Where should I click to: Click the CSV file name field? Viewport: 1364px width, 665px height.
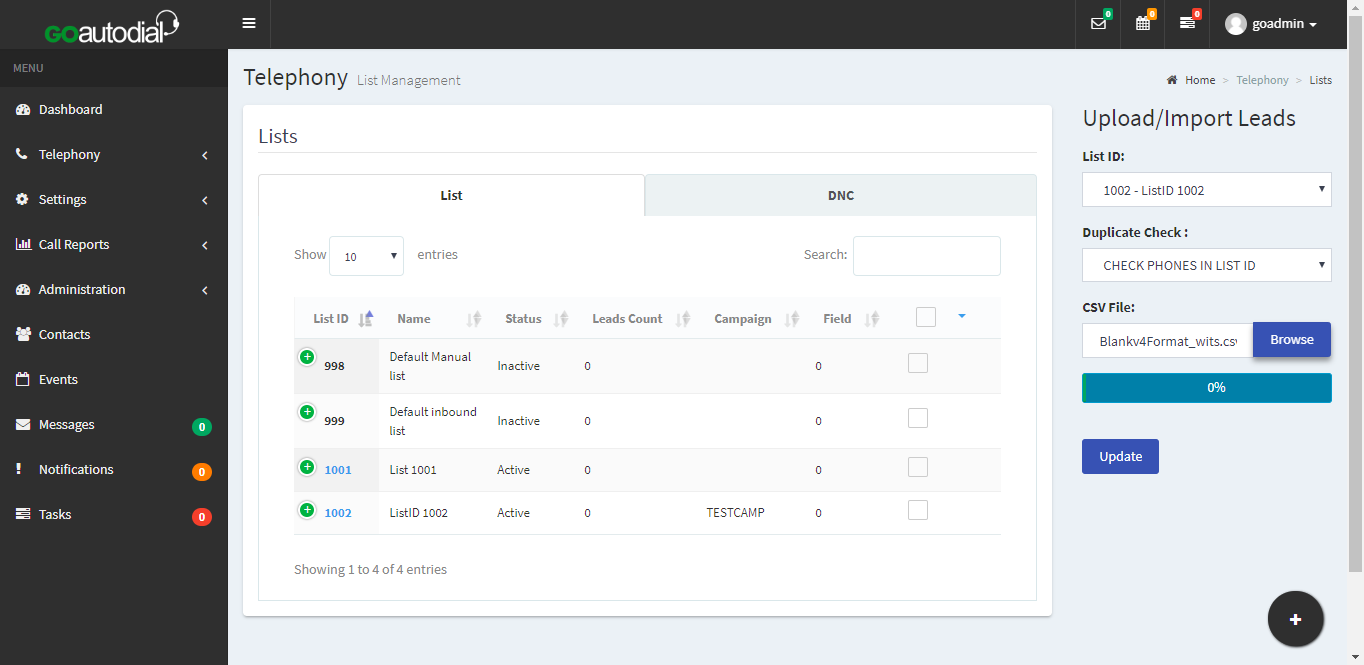tap(1167, 340)
